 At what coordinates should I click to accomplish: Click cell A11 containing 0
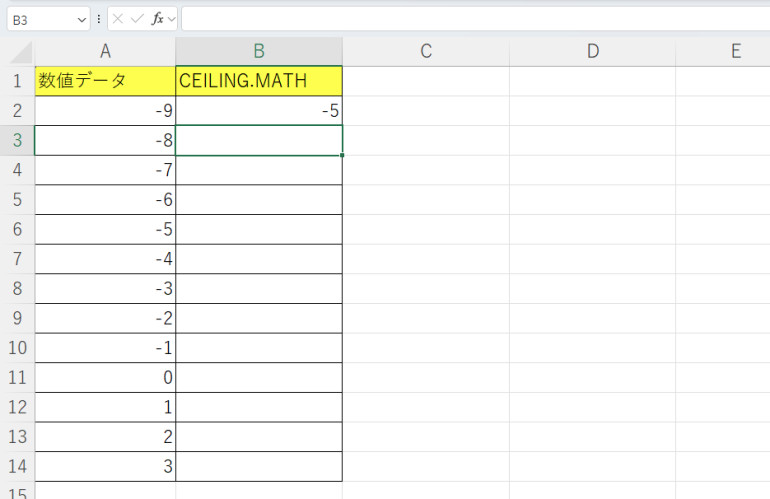(105, 377)
